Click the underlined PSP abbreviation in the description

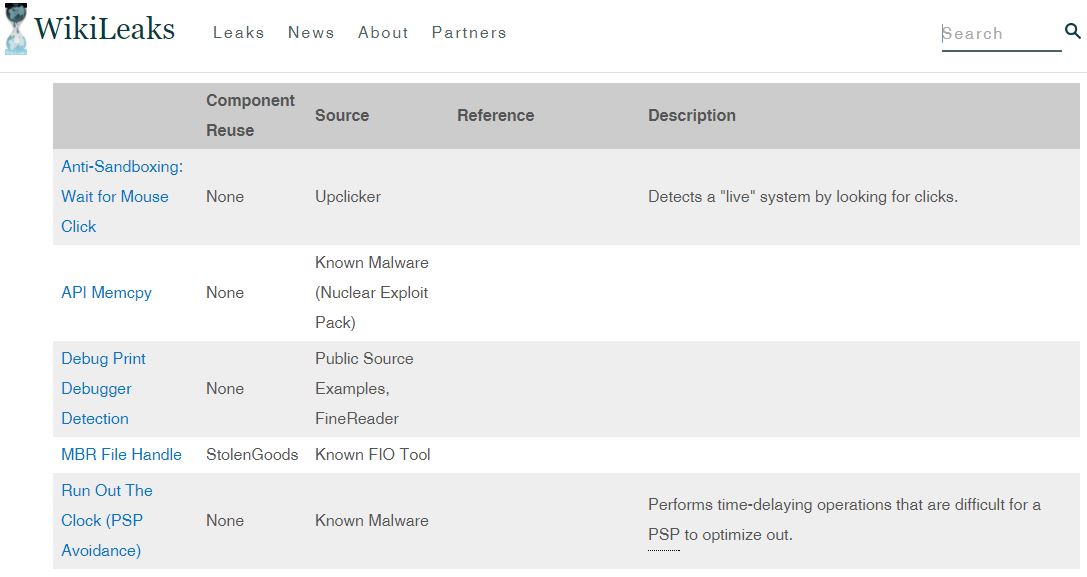(663, 535)
